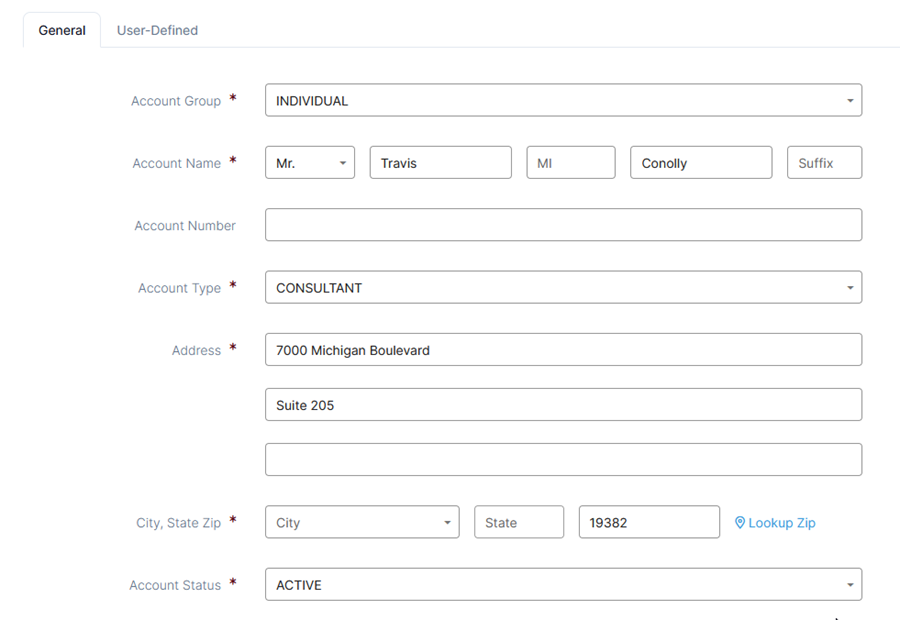The width and height of the screenshot is (900, 620).
Task: Open the City dropdown
Action: click(x=362, y=522)
